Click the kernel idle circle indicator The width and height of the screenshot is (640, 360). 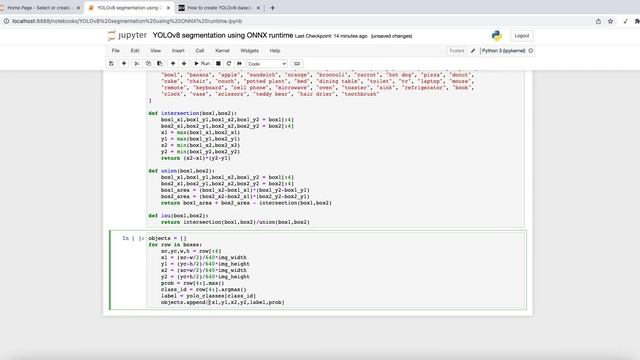pyautogui.click(x=531, y=51)
